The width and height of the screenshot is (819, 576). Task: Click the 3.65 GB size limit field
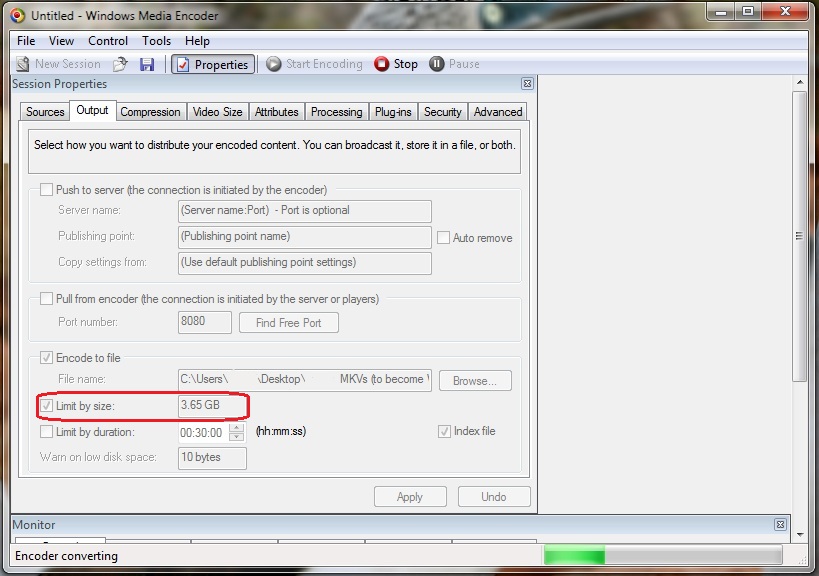pos(212,406)
